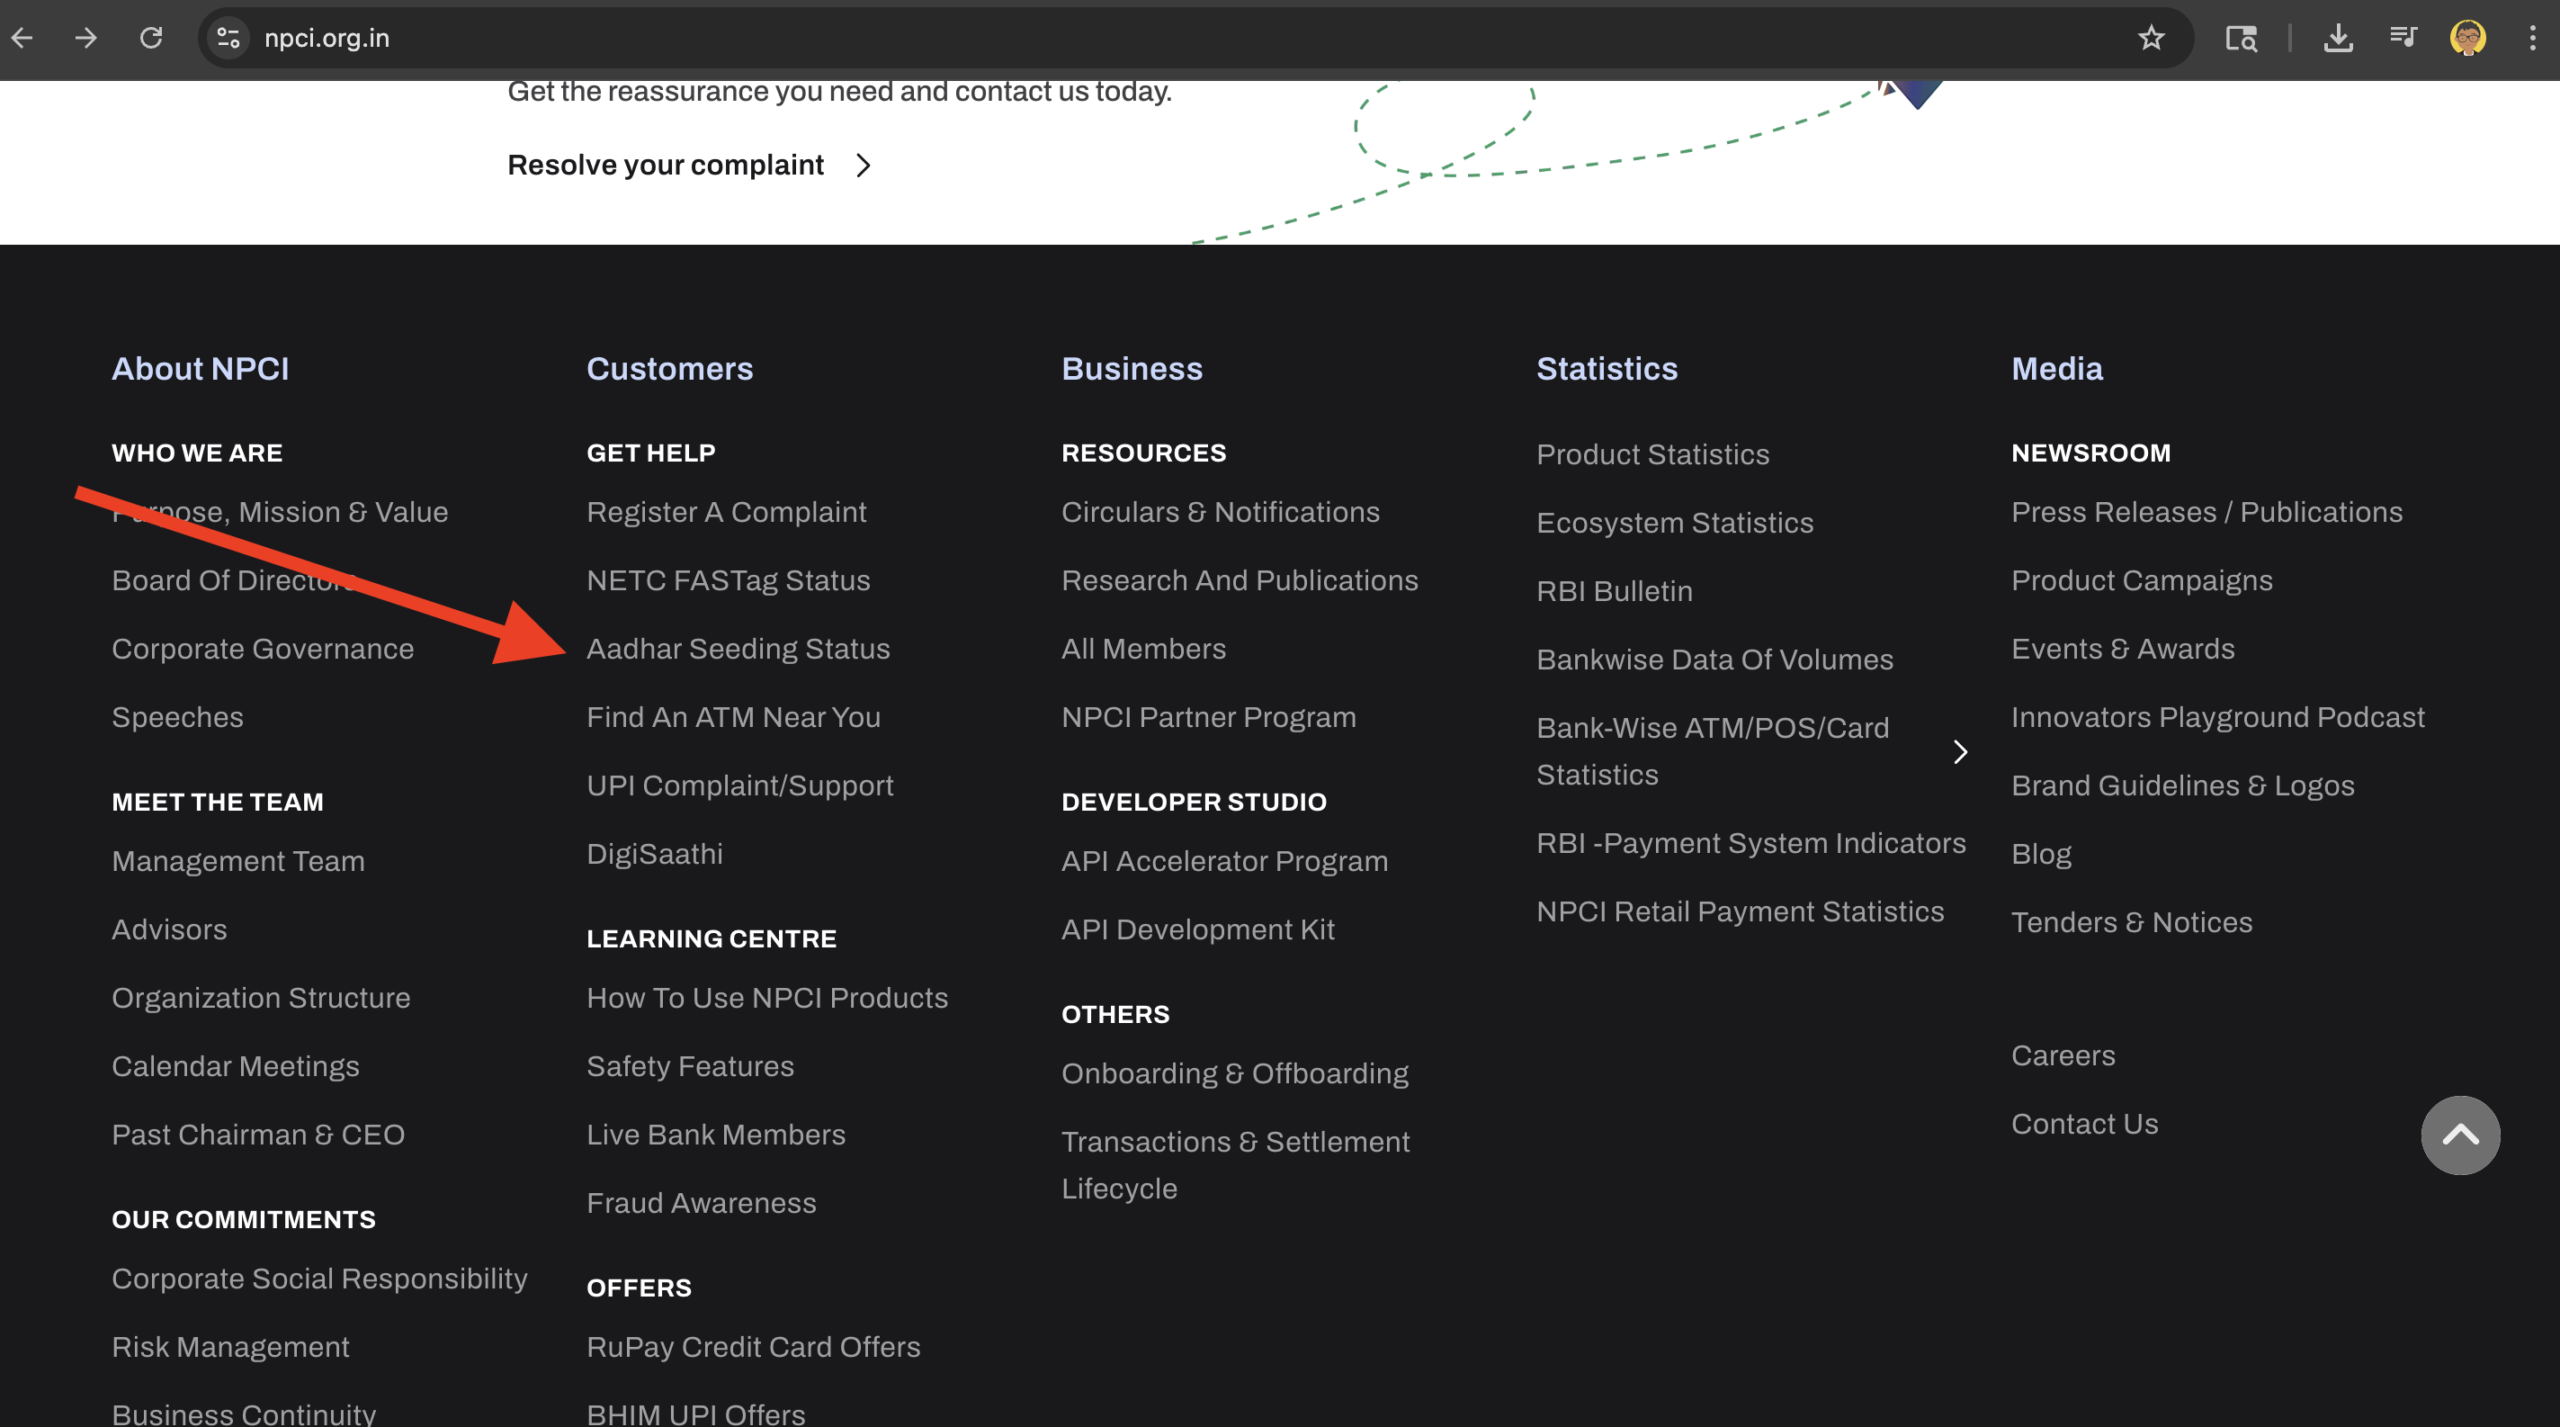Reload the npci.org.in page
This screenshot has height=1427, width=2560.
(x=151, y=38)
